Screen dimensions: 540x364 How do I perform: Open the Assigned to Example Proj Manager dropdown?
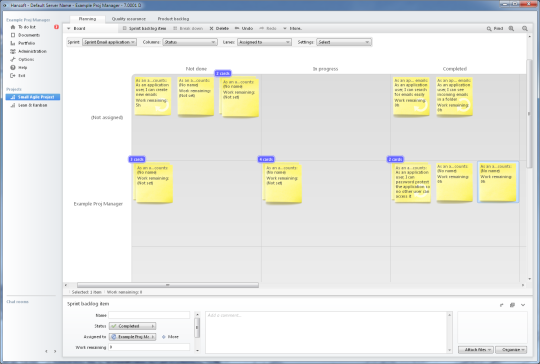(132, 337)
